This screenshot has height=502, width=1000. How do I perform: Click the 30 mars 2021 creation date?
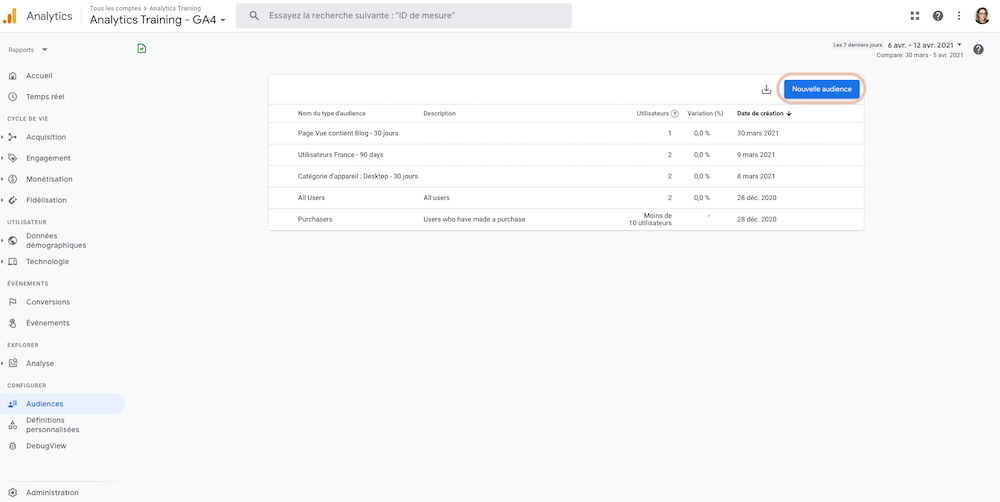tap(758, 133)
